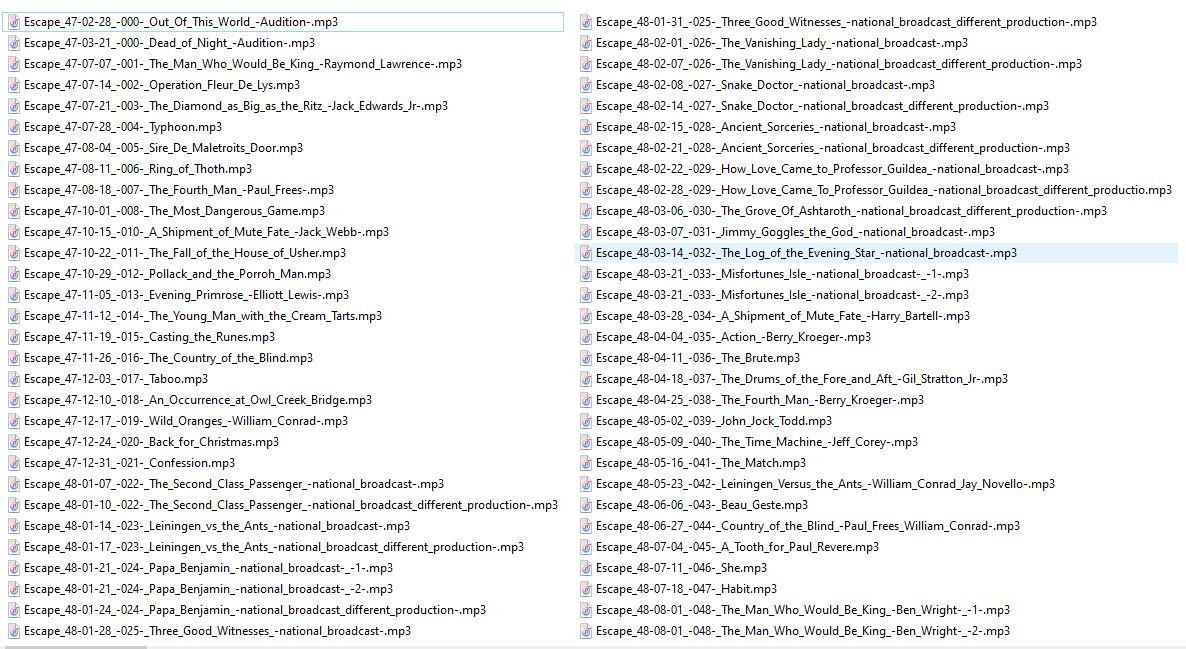Click the icon beside Confession.mp3
The image size is (1186, 649).
[14, 463]
